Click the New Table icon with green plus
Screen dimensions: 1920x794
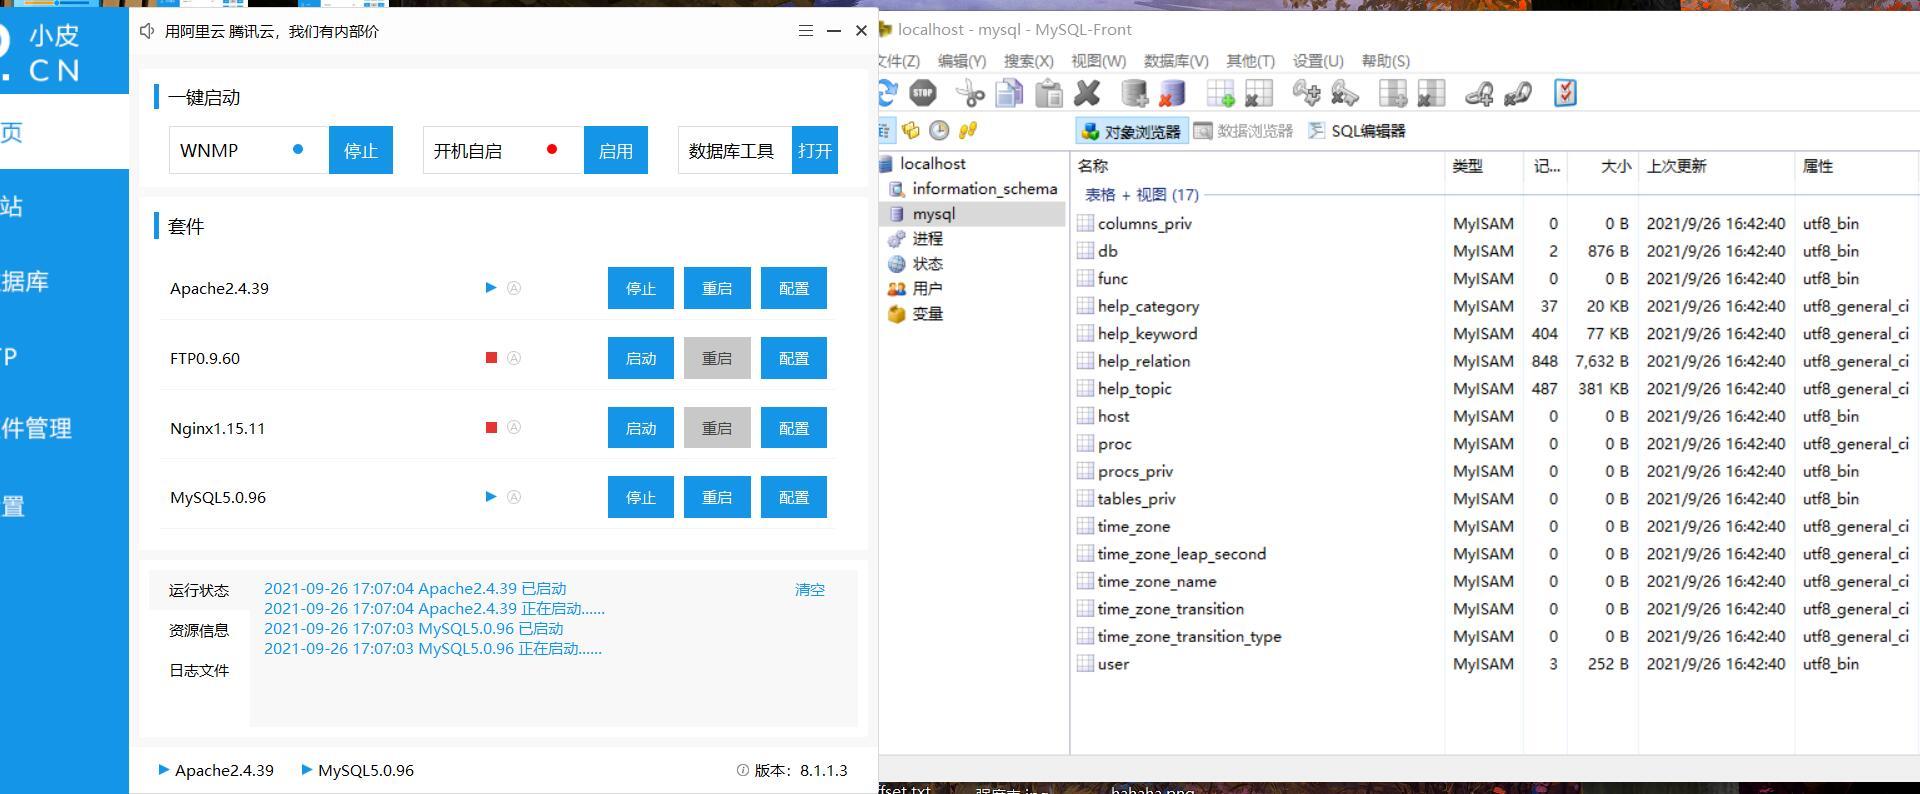coord(1220,94)
